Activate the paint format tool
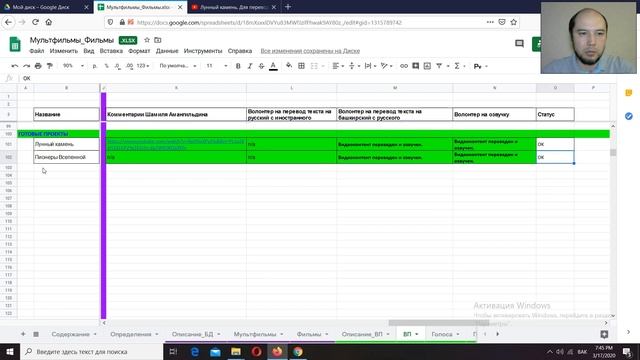 coord(50,66)
